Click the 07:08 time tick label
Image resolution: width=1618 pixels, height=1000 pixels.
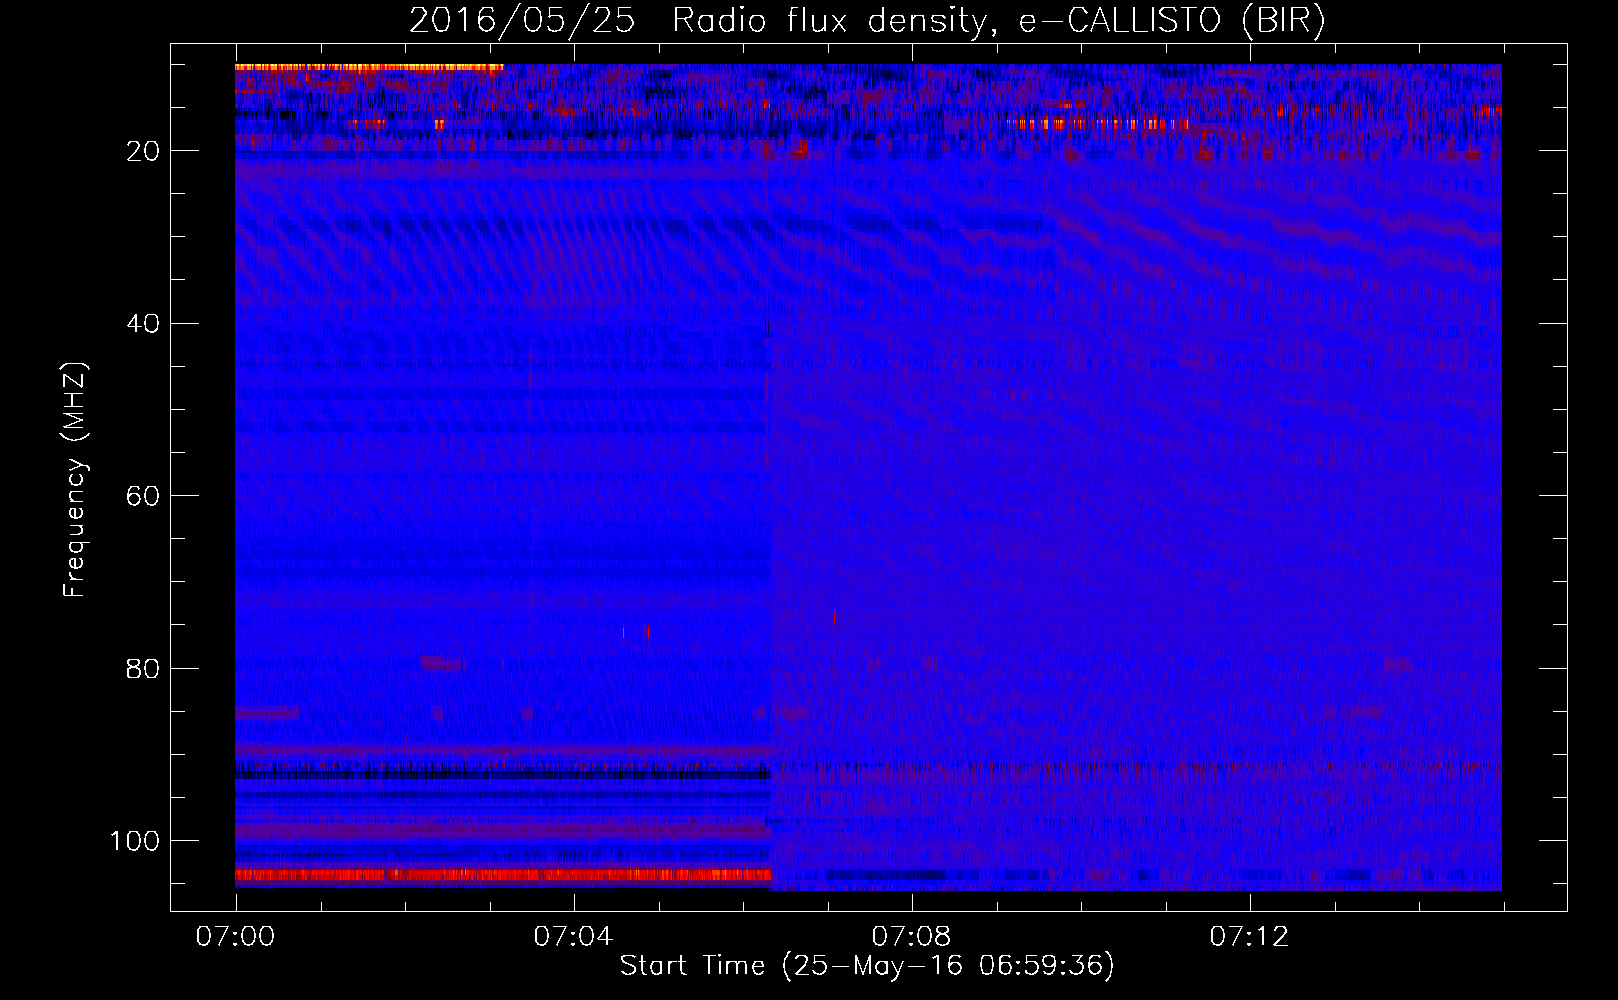point(911,937)
